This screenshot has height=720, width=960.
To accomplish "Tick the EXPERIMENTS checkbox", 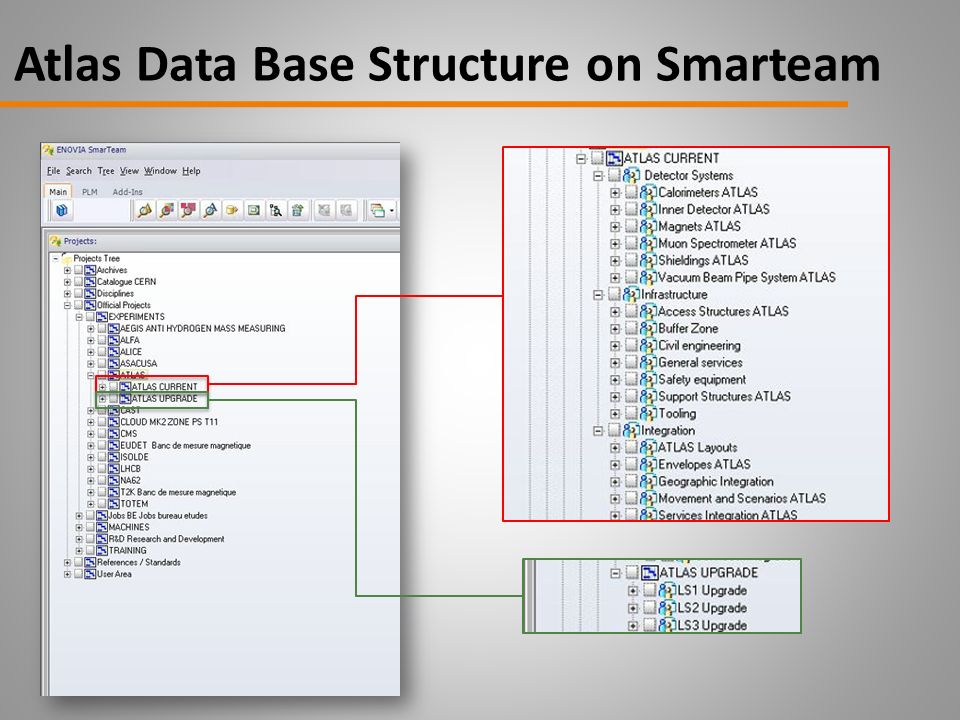I will pyautogui.click(x=90, y=317).
